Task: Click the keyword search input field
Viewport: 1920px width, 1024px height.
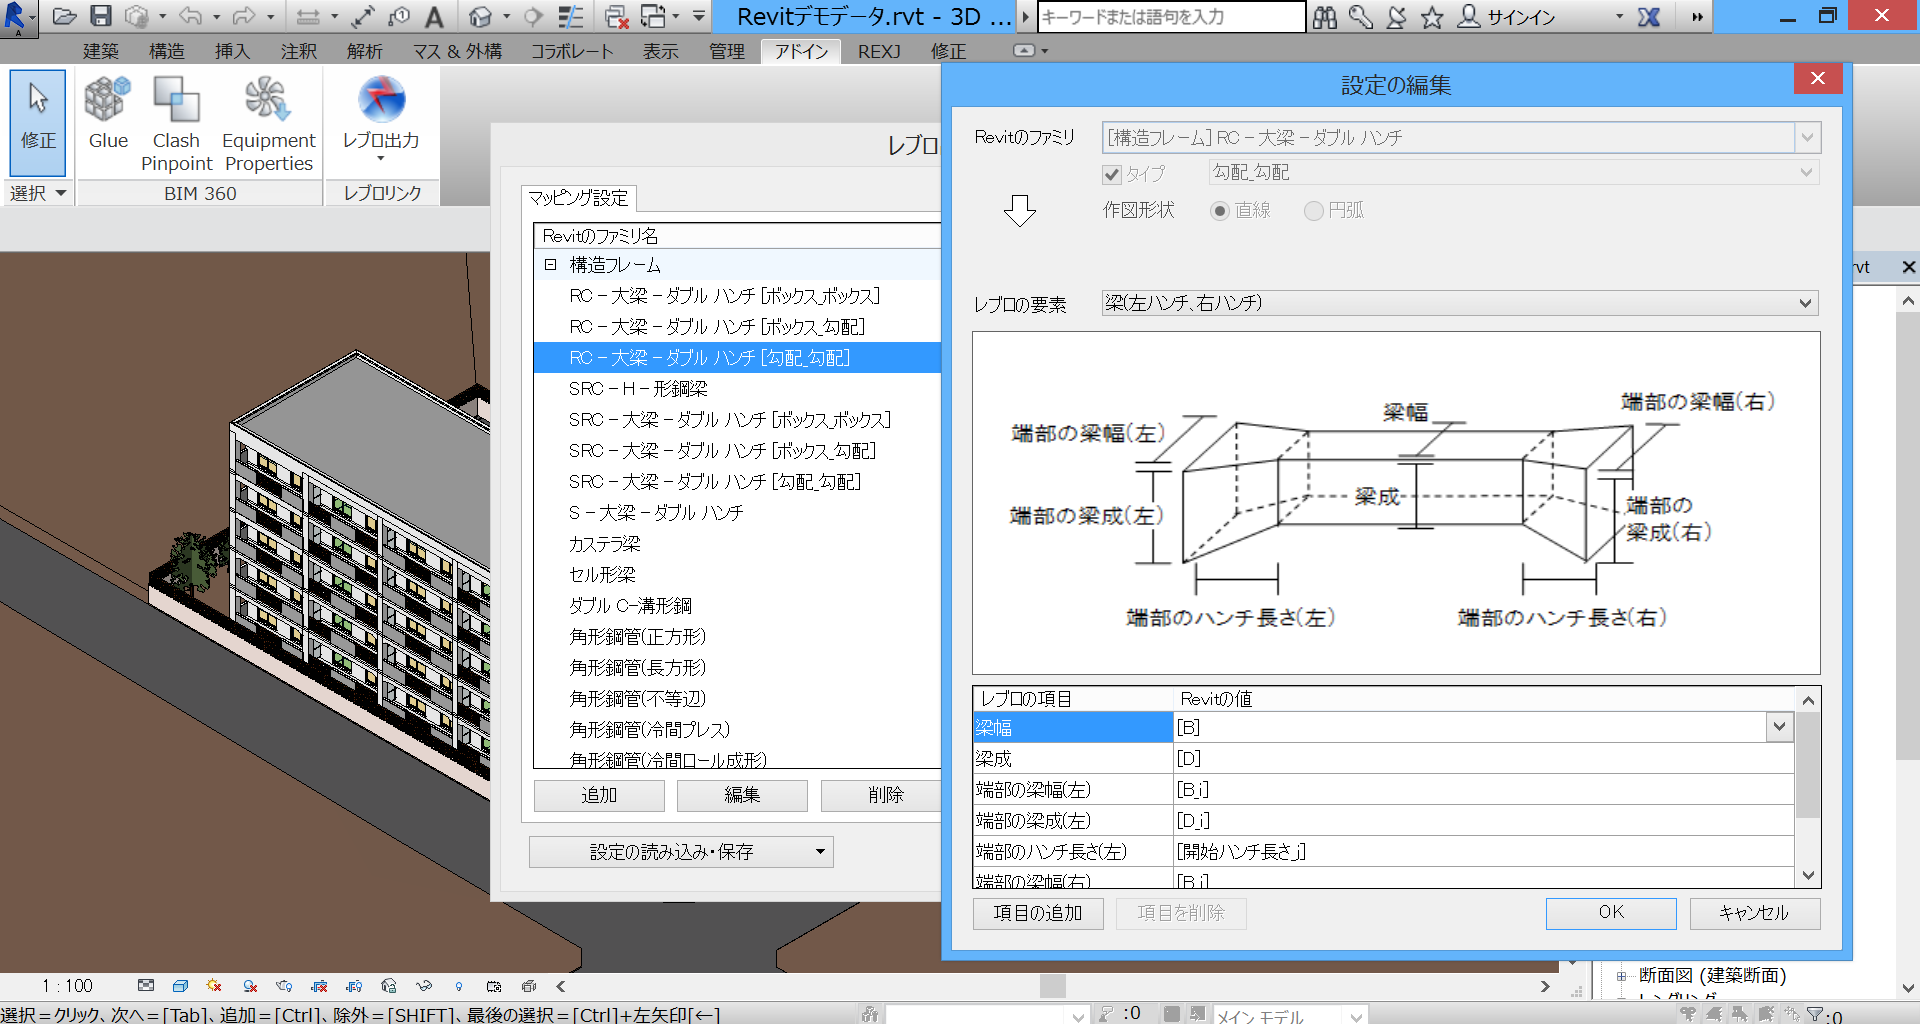Action: coord(1171,17)
